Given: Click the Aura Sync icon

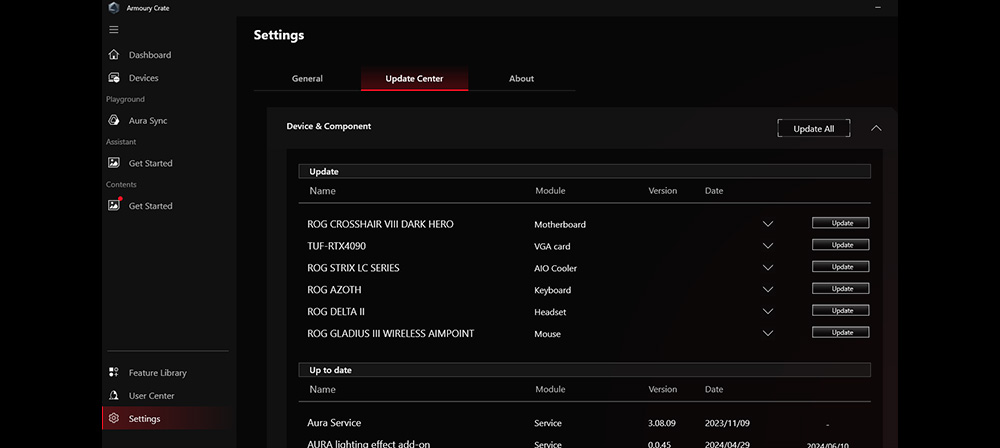Looking at the screenshot, I should point(114,120).
